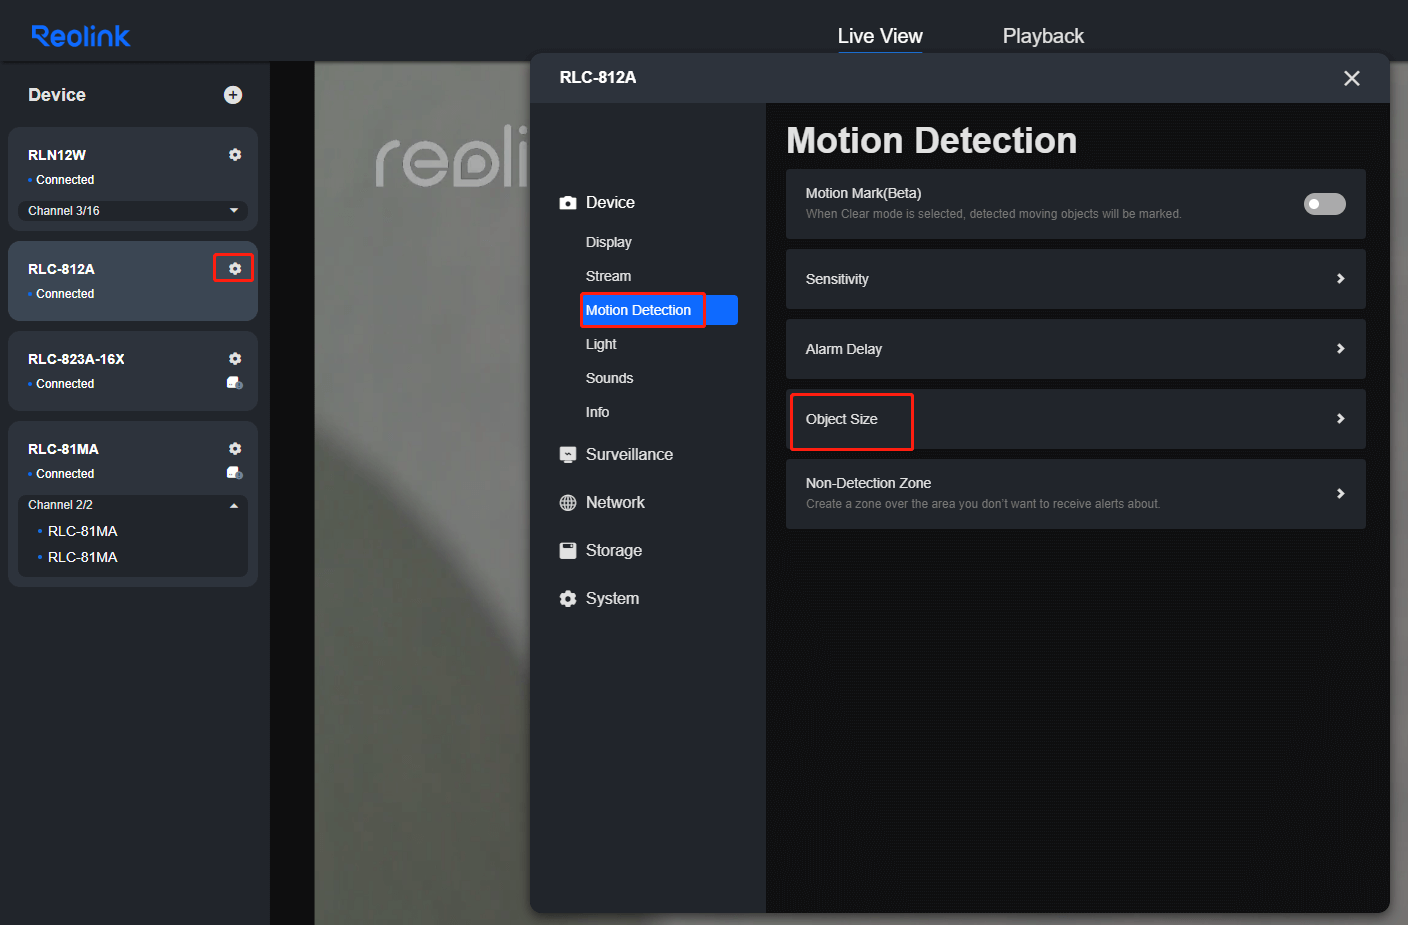Select the RLC-81MA device card name
The image size is (1408, 925).
63,449
